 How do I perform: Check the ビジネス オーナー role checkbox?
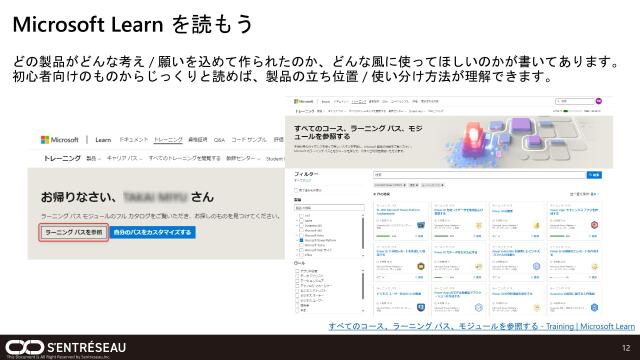298,295
